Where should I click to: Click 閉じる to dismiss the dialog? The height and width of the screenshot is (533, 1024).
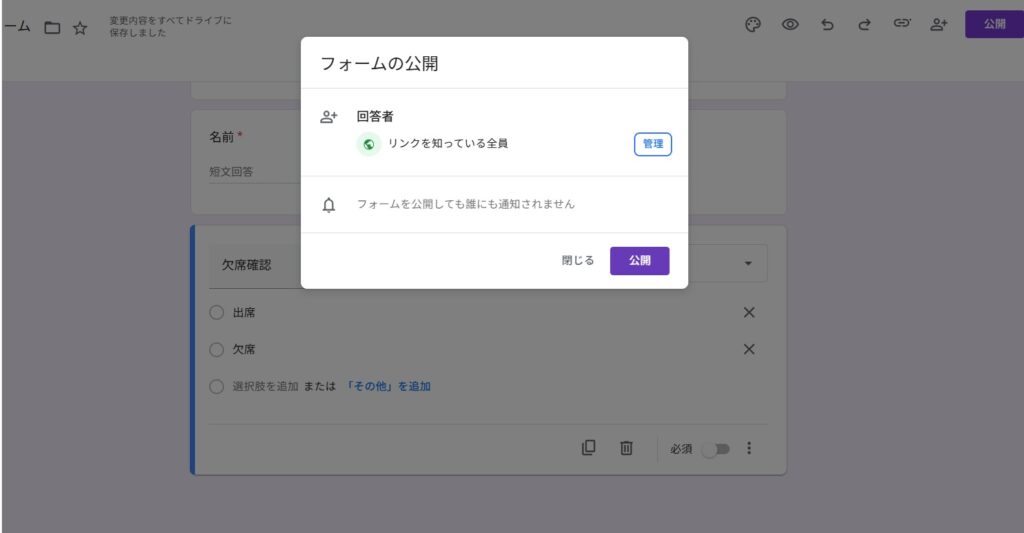(577, 261)
